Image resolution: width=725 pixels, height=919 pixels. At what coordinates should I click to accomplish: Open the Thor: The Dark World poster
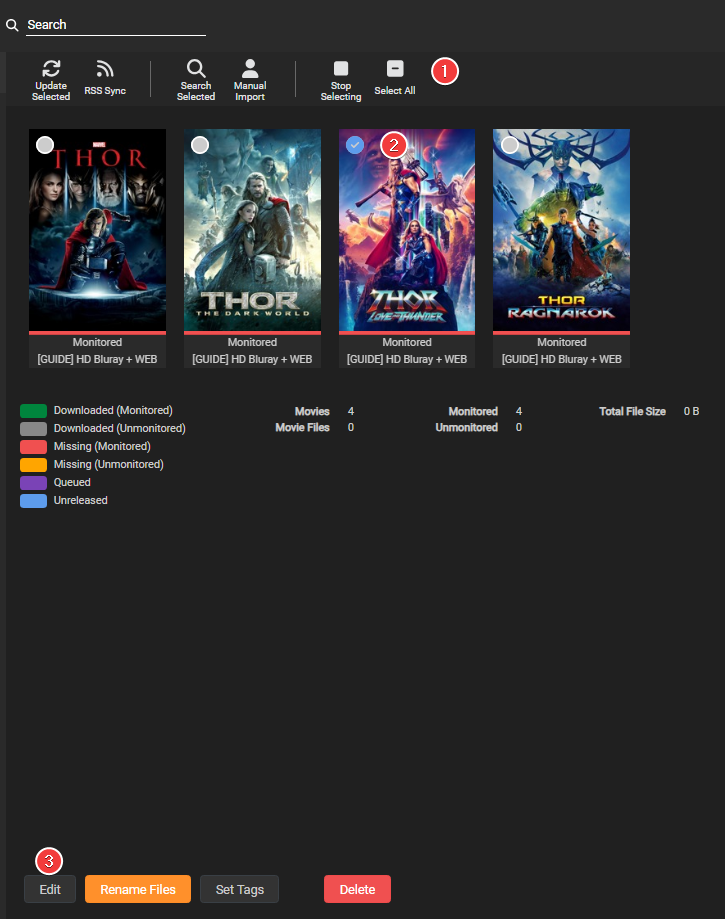coord(252,240)
